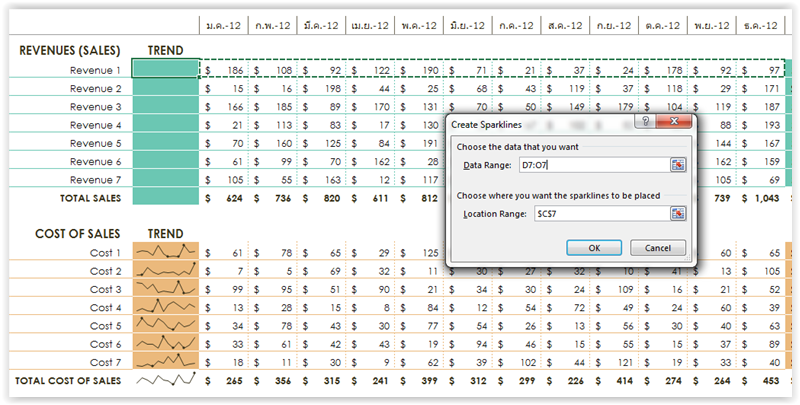The height and width of the screenshot is (405, 800).
Task: Select the พ.ย.-12 month header
Action: (x=712, y=26)
